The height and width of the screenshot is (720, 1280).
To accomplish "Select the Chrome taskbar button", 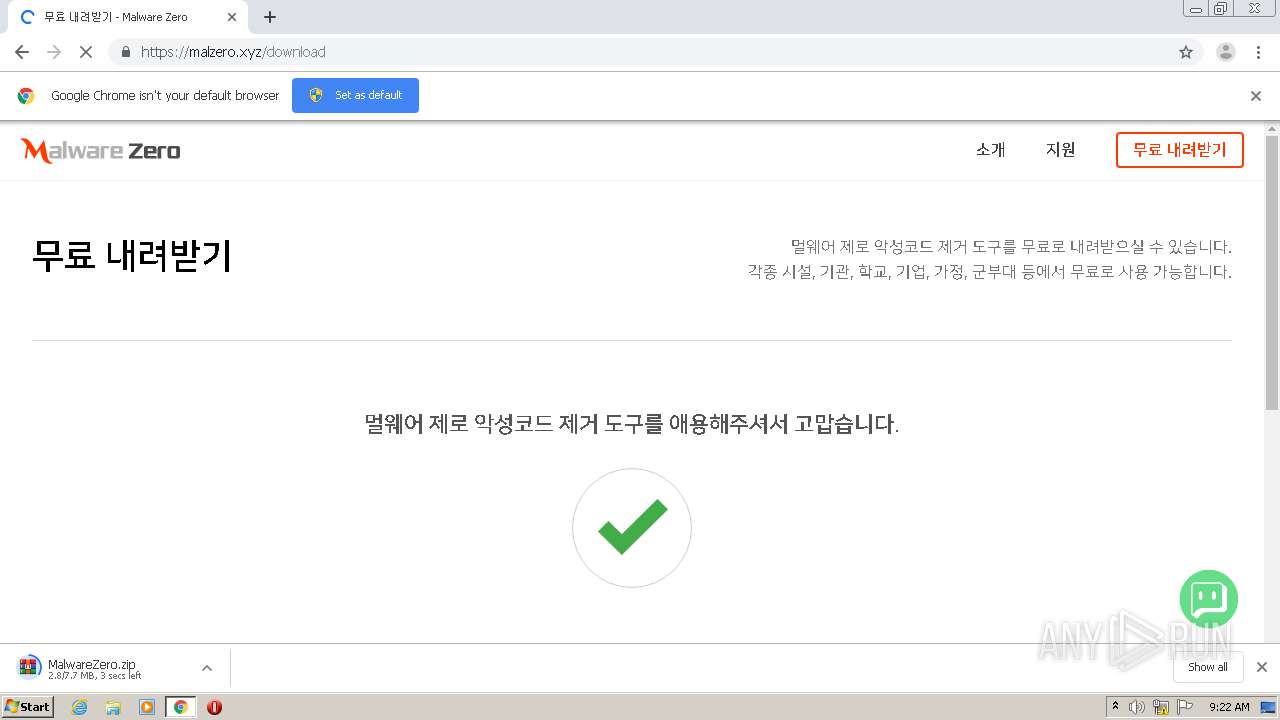I will (180, 707).
